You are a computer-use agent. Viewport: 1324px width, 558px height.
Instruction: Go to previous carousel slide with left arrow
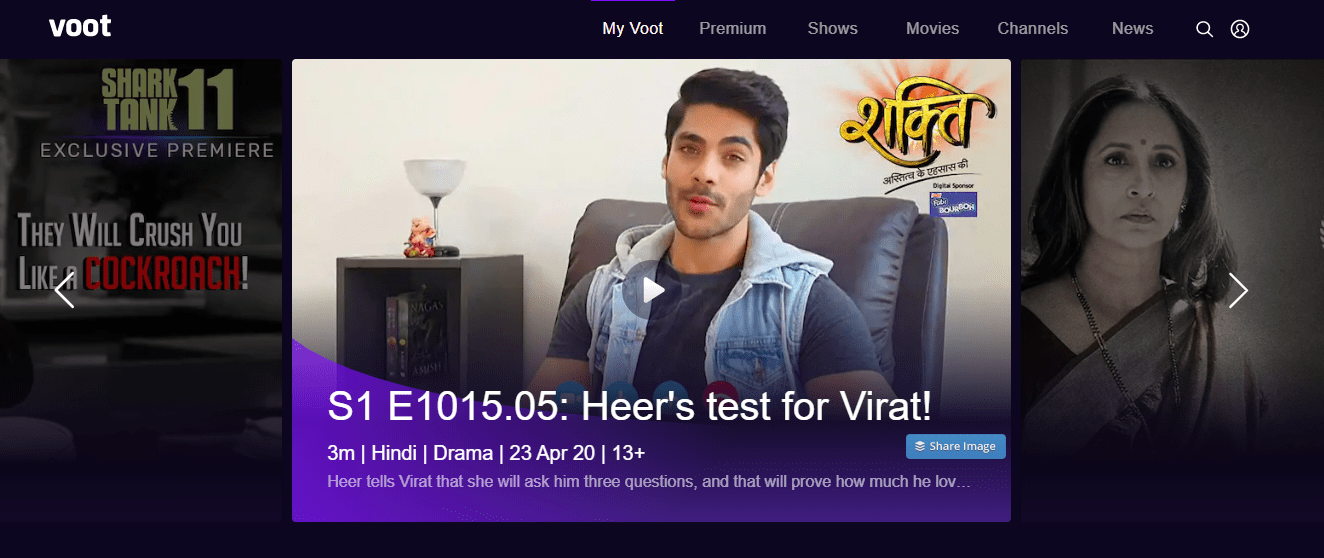pyautogui.click(x=65, y=290)
